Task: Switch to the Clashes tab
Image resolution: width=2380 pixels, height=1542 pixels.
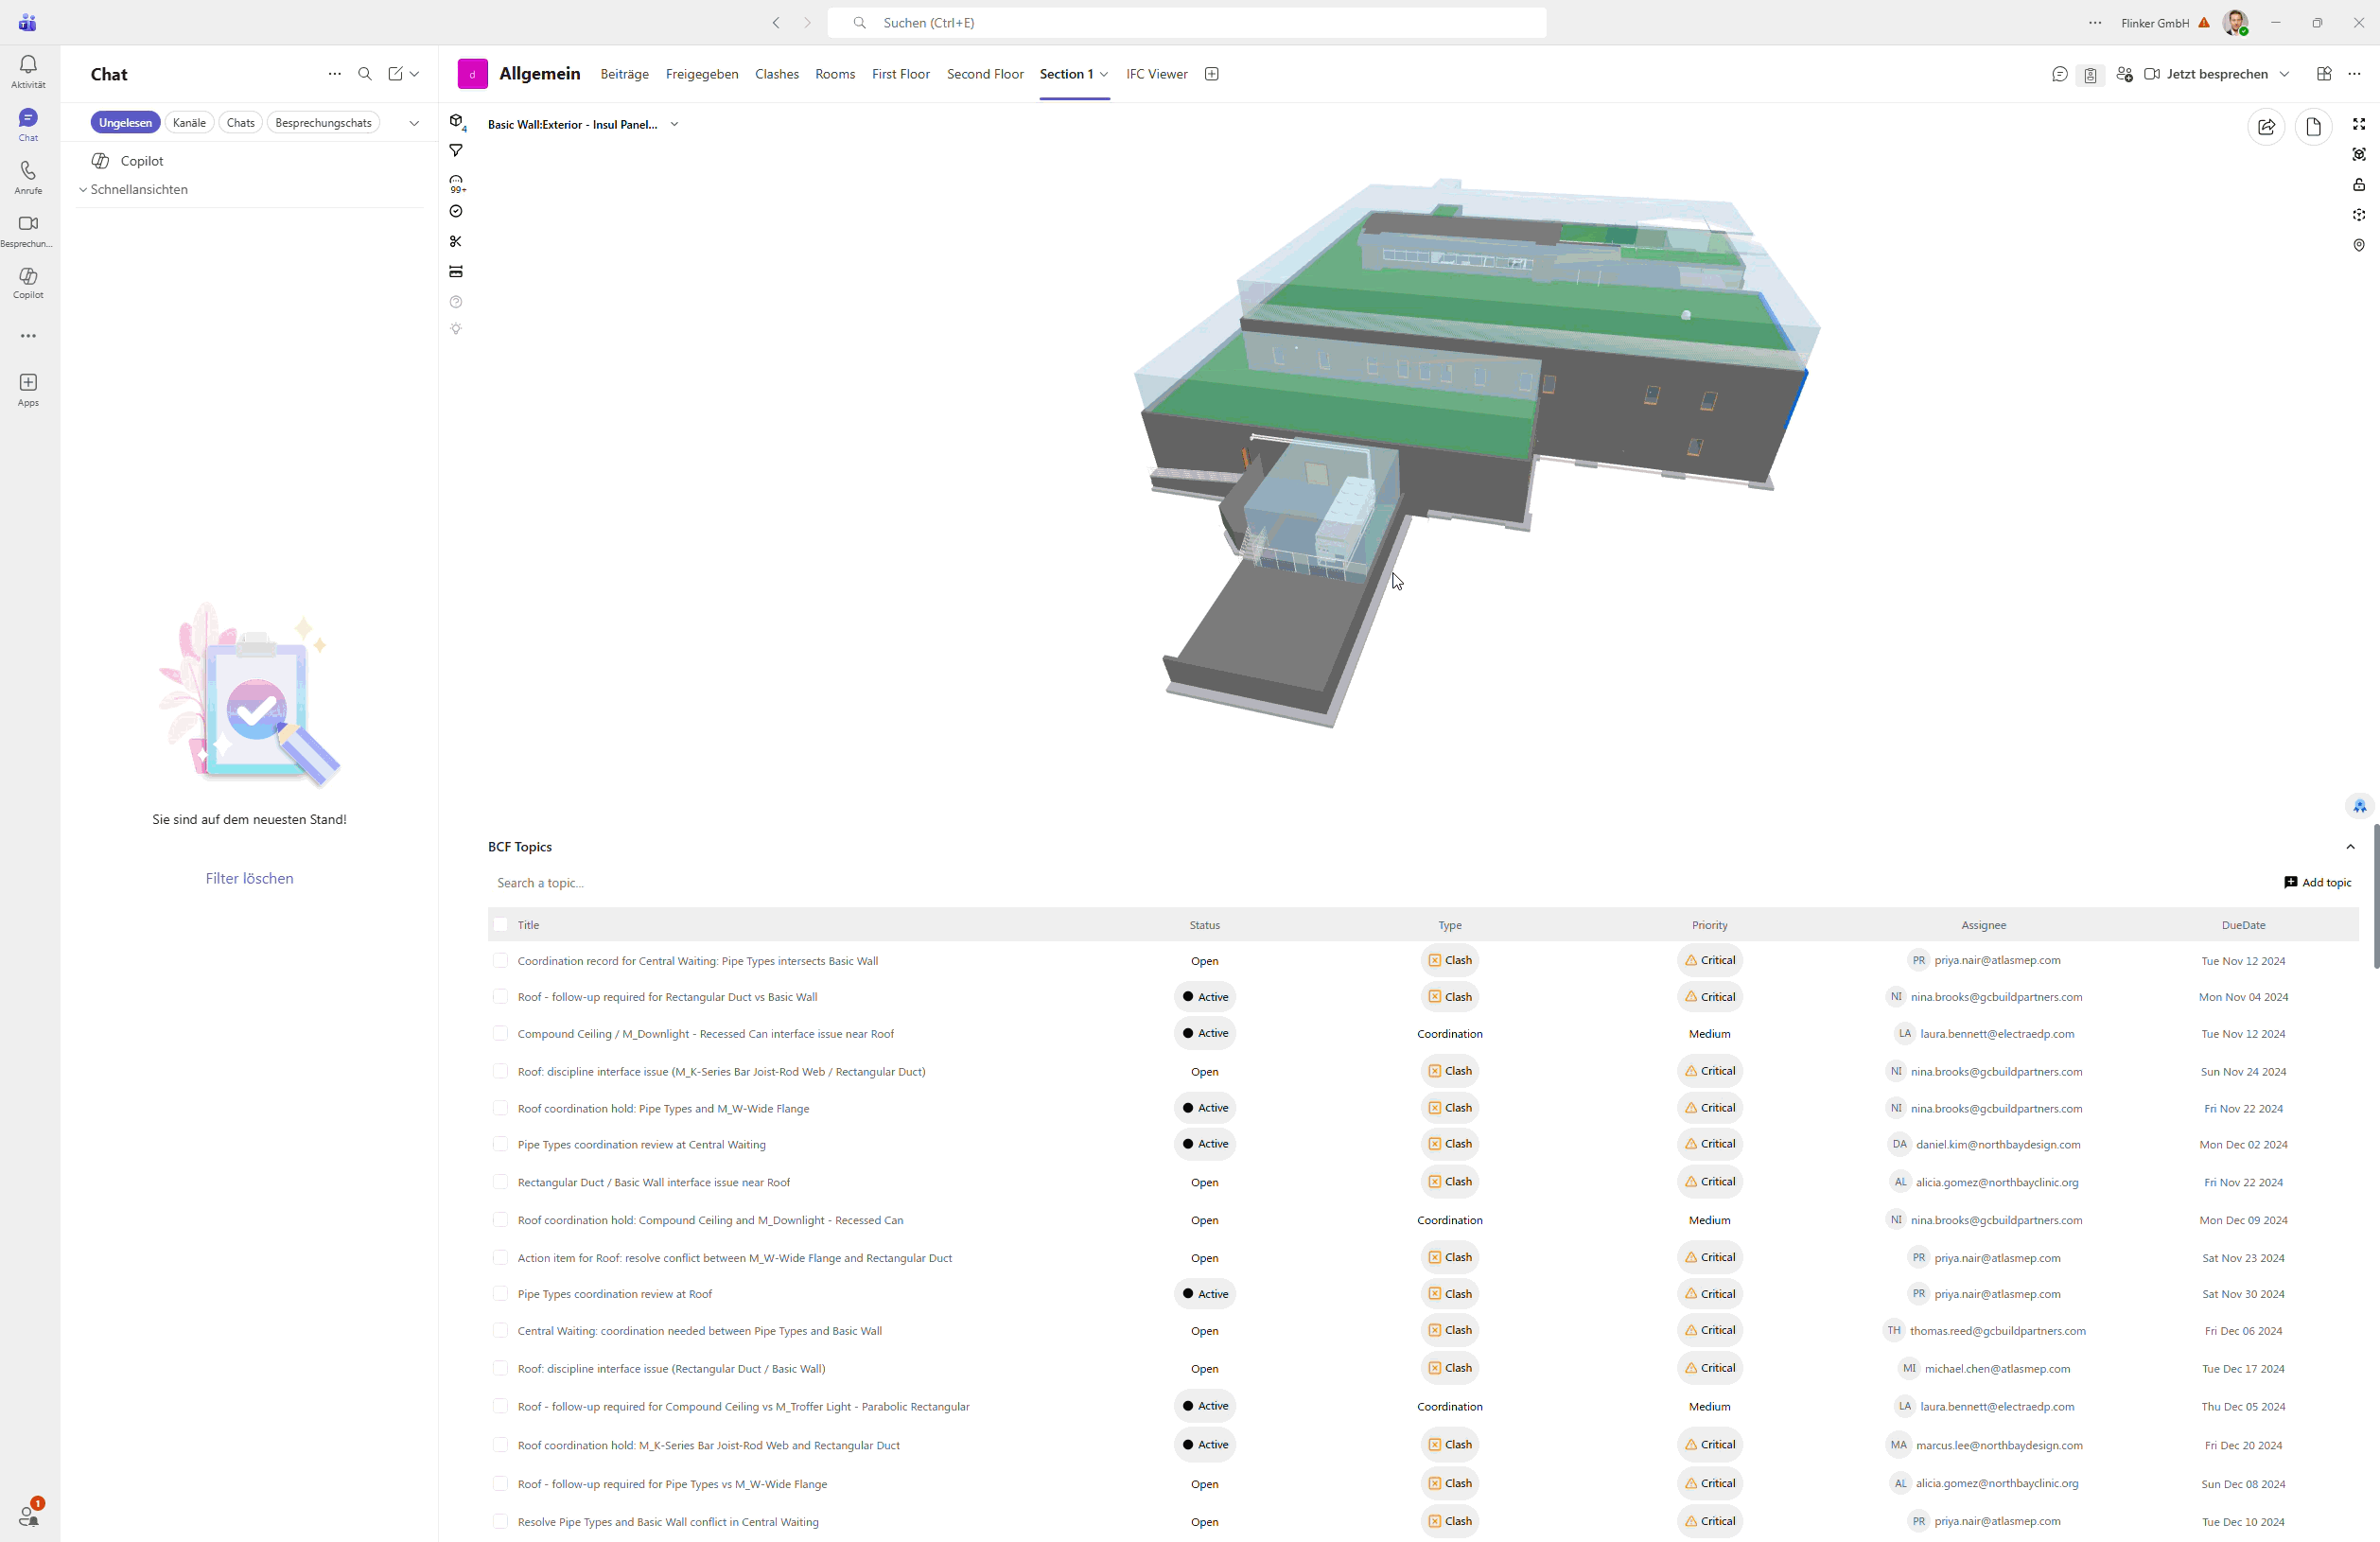Action: click(x=776, y=74)
